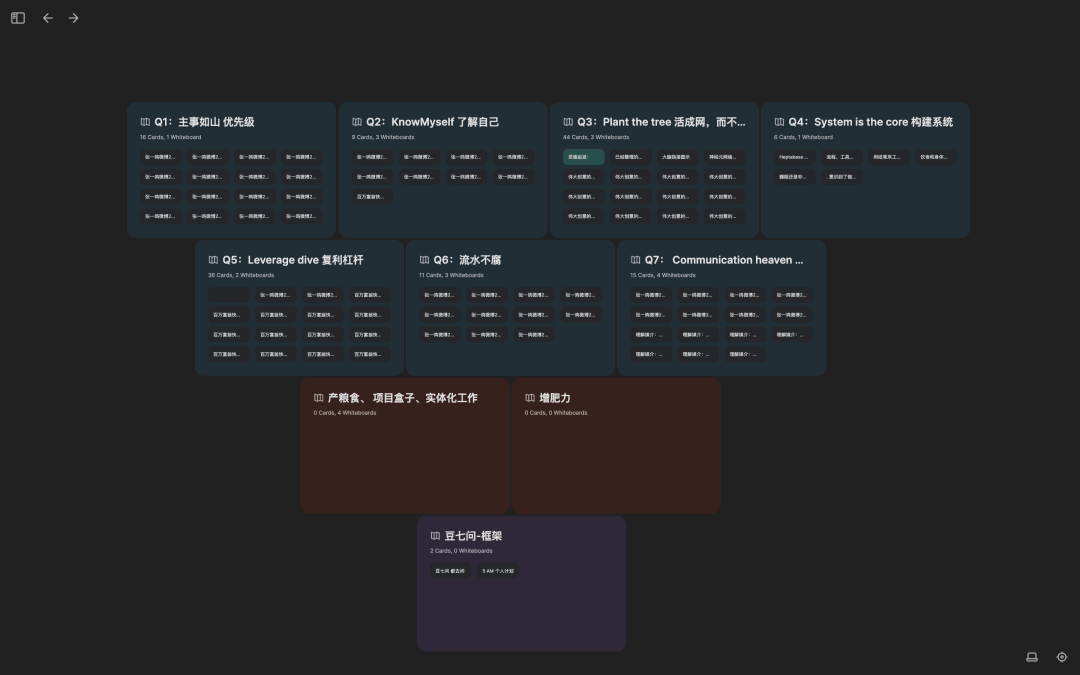
Task: Open the Q1：主事如山 优先级 title
Action: 205,122
